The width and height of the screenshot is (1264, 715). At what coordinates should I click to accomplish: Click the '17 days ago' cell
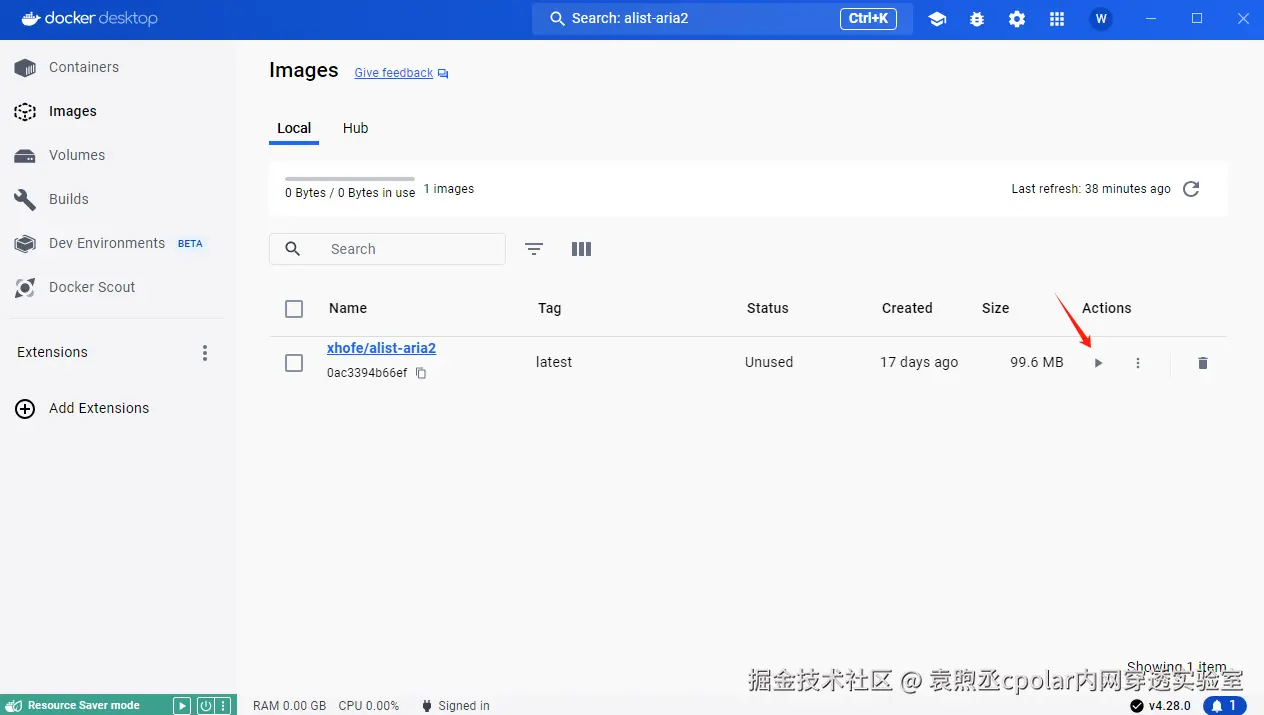[x=919, y=362]
